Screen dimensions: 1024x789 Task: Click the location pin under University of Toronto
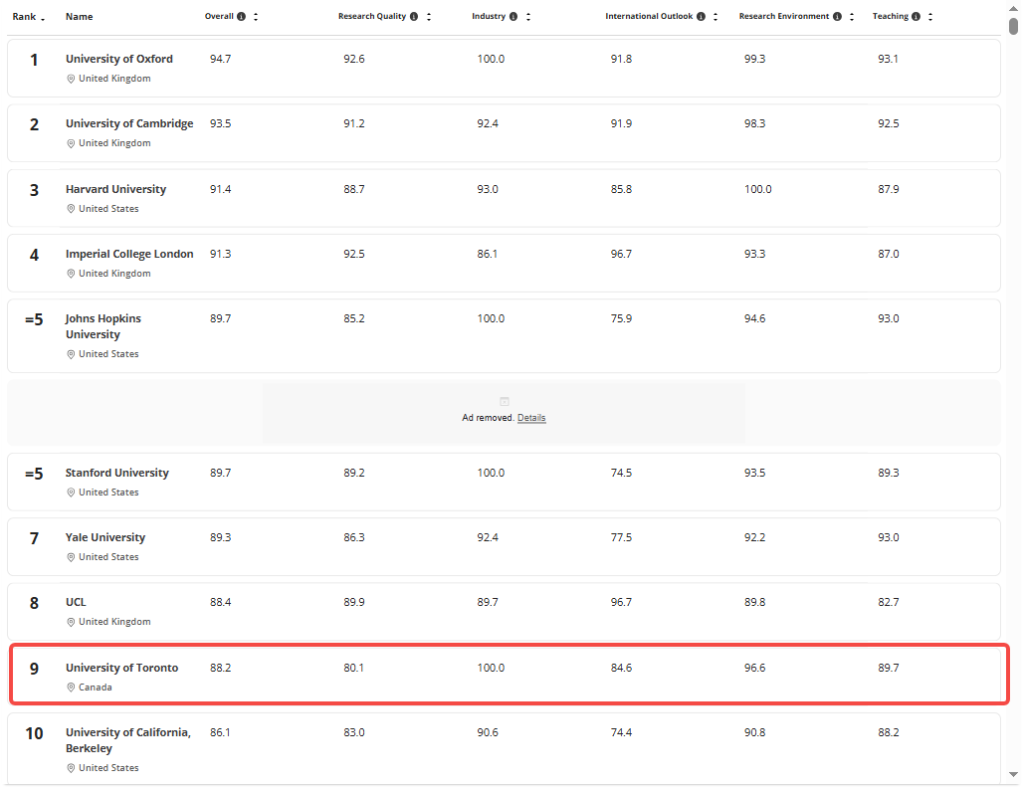(70, 688)
